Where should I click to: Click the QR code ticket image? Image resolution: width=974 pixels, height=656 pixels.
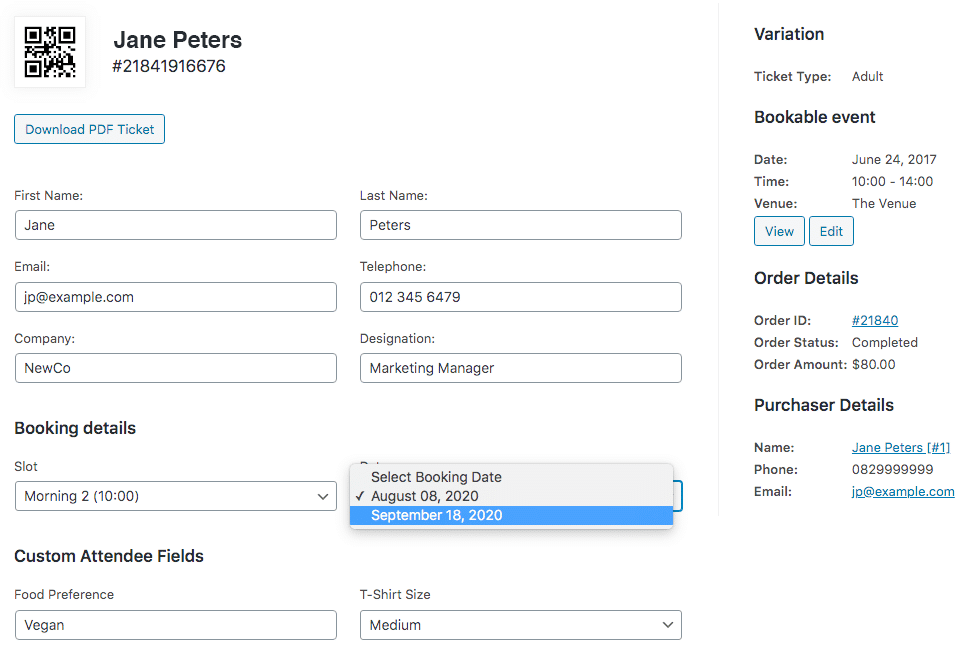50,52
